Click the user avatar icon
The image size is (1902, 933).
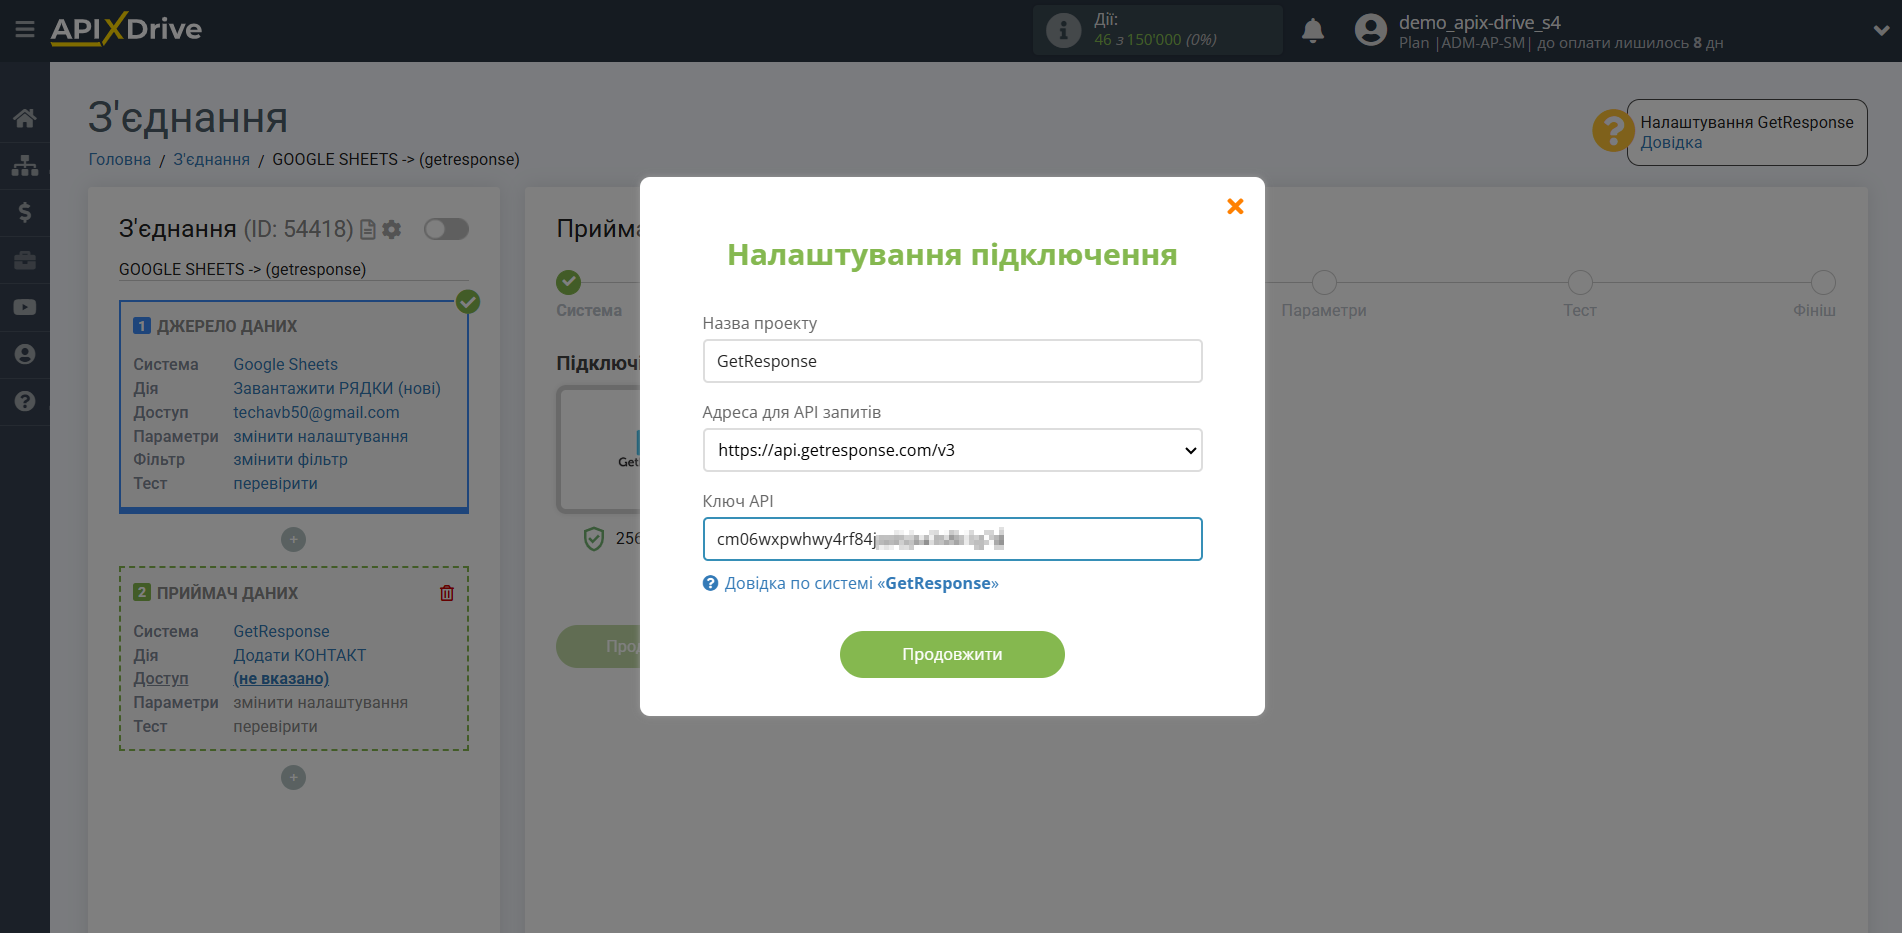(x=1371, y=30)
